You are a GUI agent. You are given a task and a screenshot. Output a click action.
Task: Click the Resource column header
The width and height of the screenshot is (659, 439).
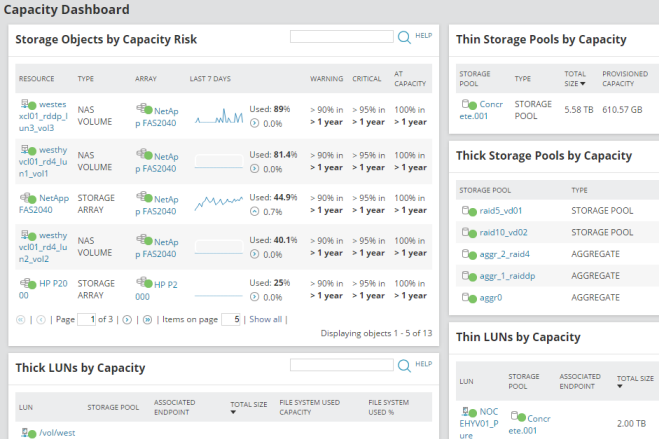coord(37,78)
